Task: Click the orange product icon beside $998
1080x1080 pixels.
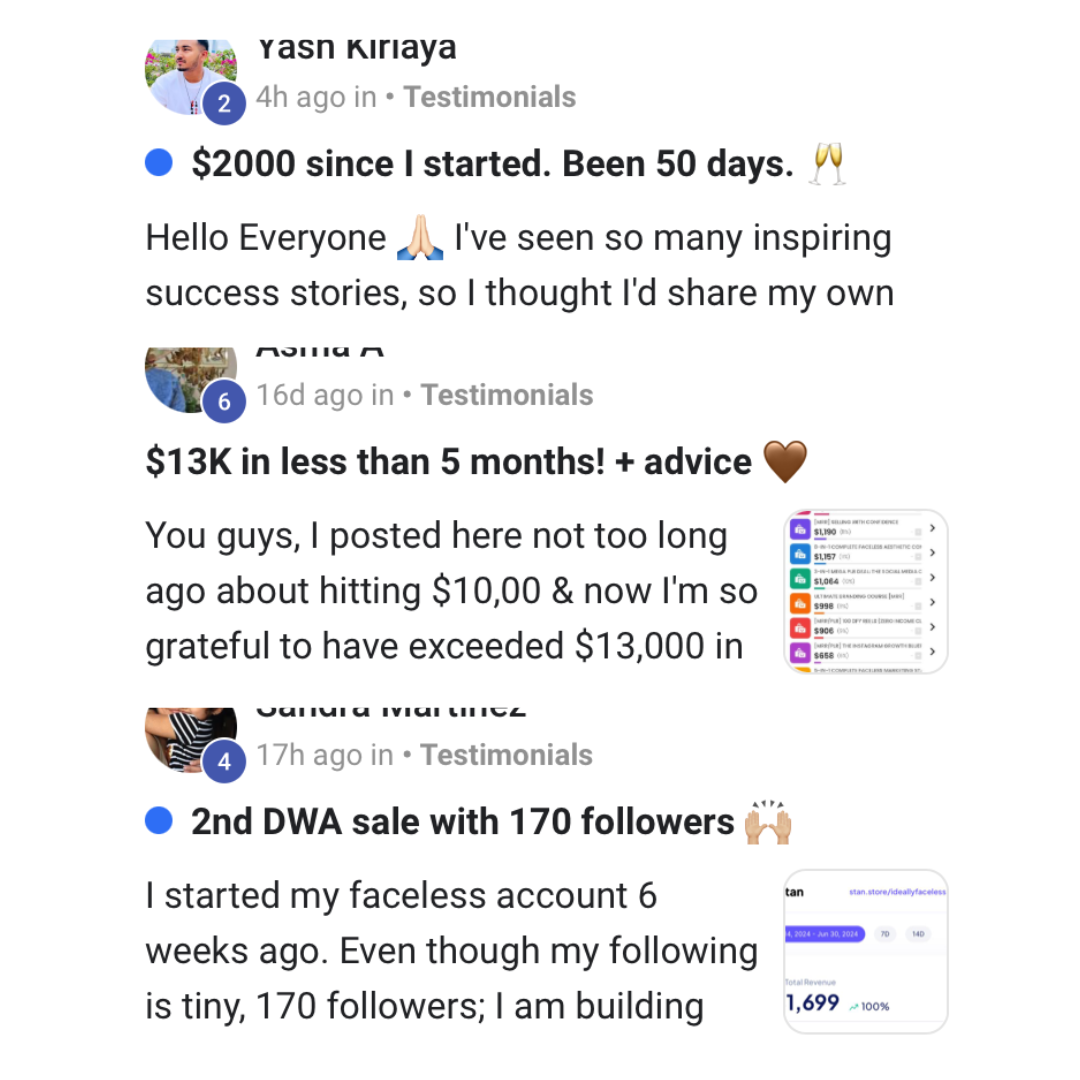Action: click(799, 603)
